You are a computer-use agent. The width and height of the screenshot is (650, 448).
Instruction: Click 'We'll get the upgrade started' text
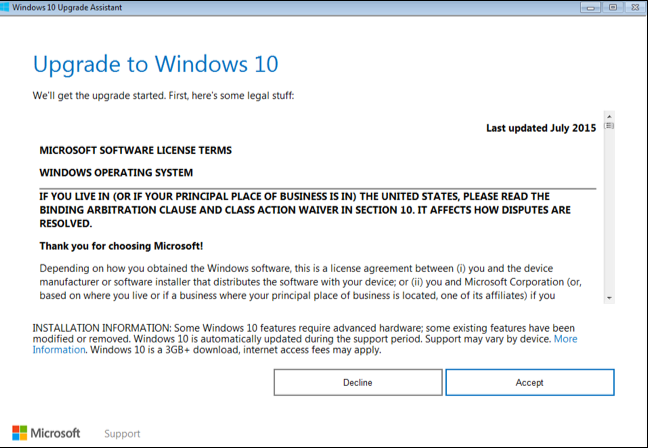coord(163,96)
